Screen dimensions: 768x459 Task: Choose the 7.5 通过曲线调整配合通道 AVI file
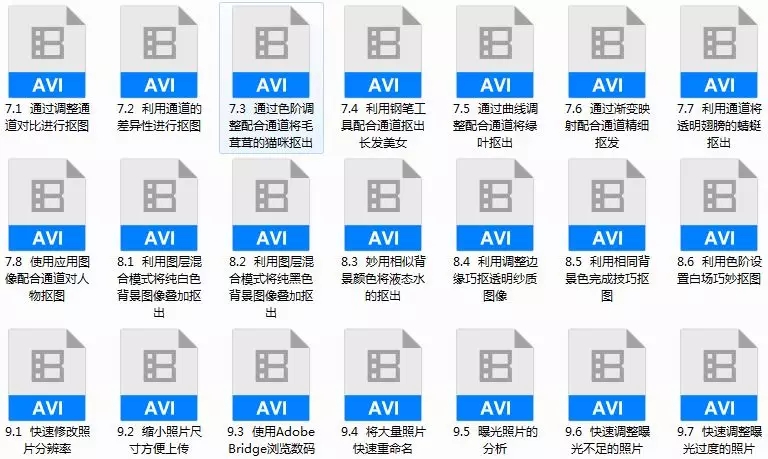(495, 52)
